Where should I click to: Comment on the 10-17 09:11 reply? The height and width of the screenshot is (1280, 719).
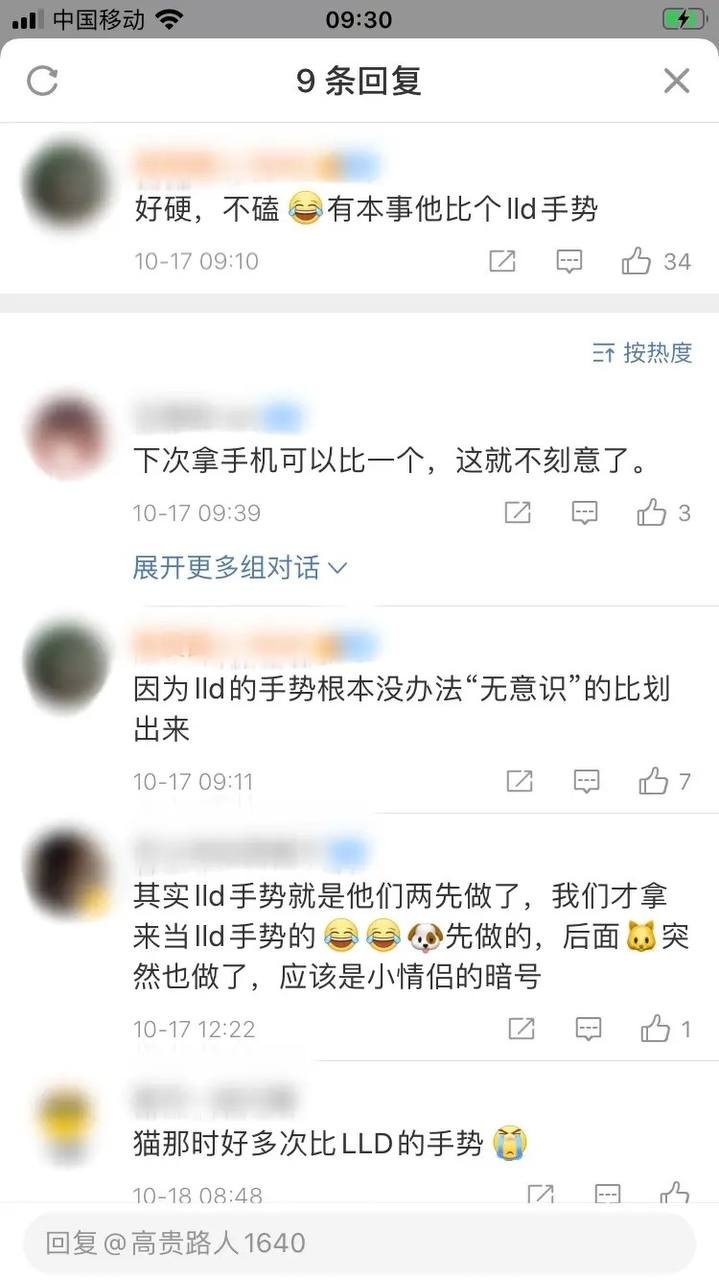(587, 781)
